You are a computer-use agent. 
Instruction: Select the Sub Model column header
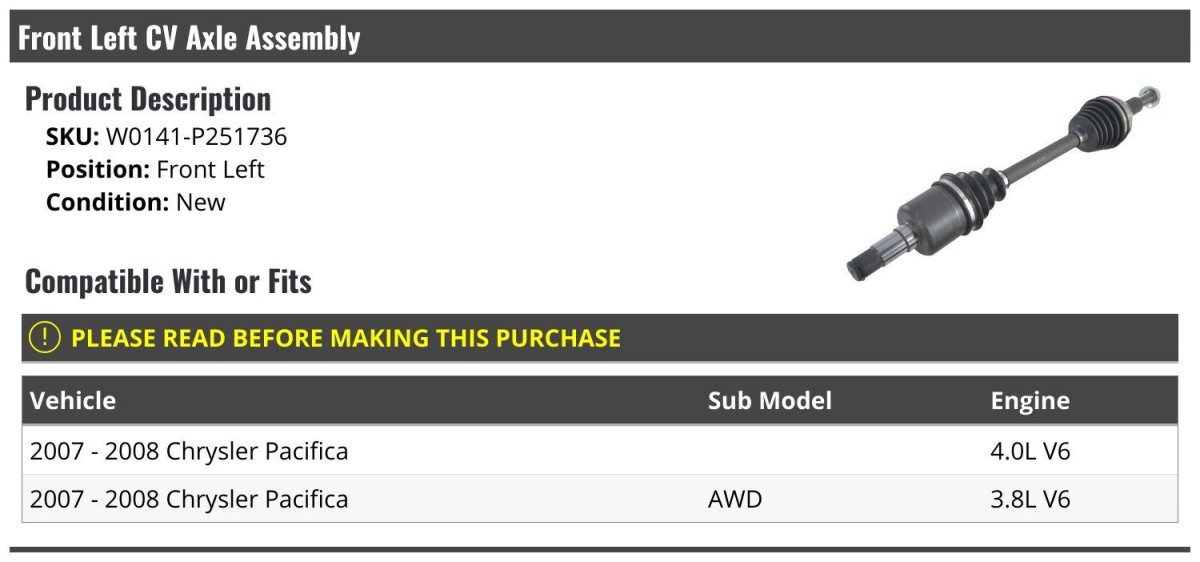tap(770, 401)
